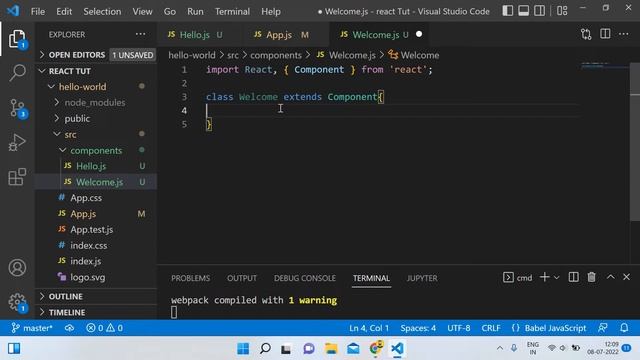Open Source Control view in activity bar

[17, 109]
